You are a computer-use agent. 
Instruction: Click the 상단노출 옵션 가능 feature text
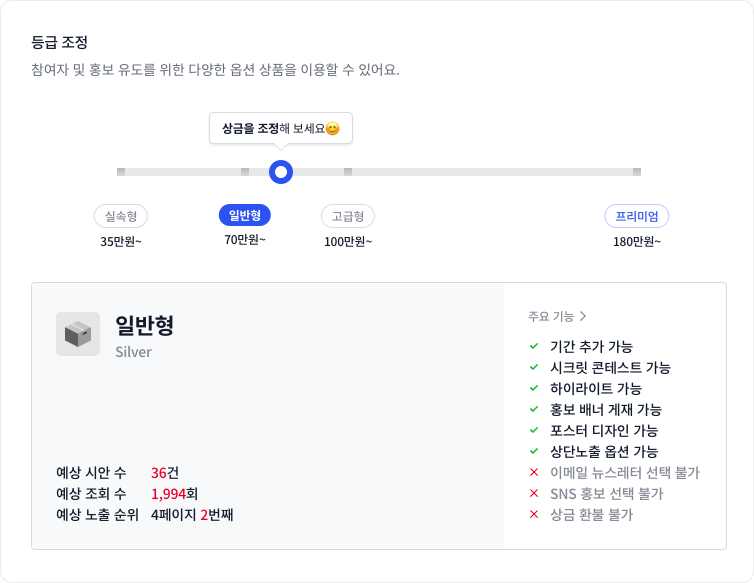[x=604, y=451]
